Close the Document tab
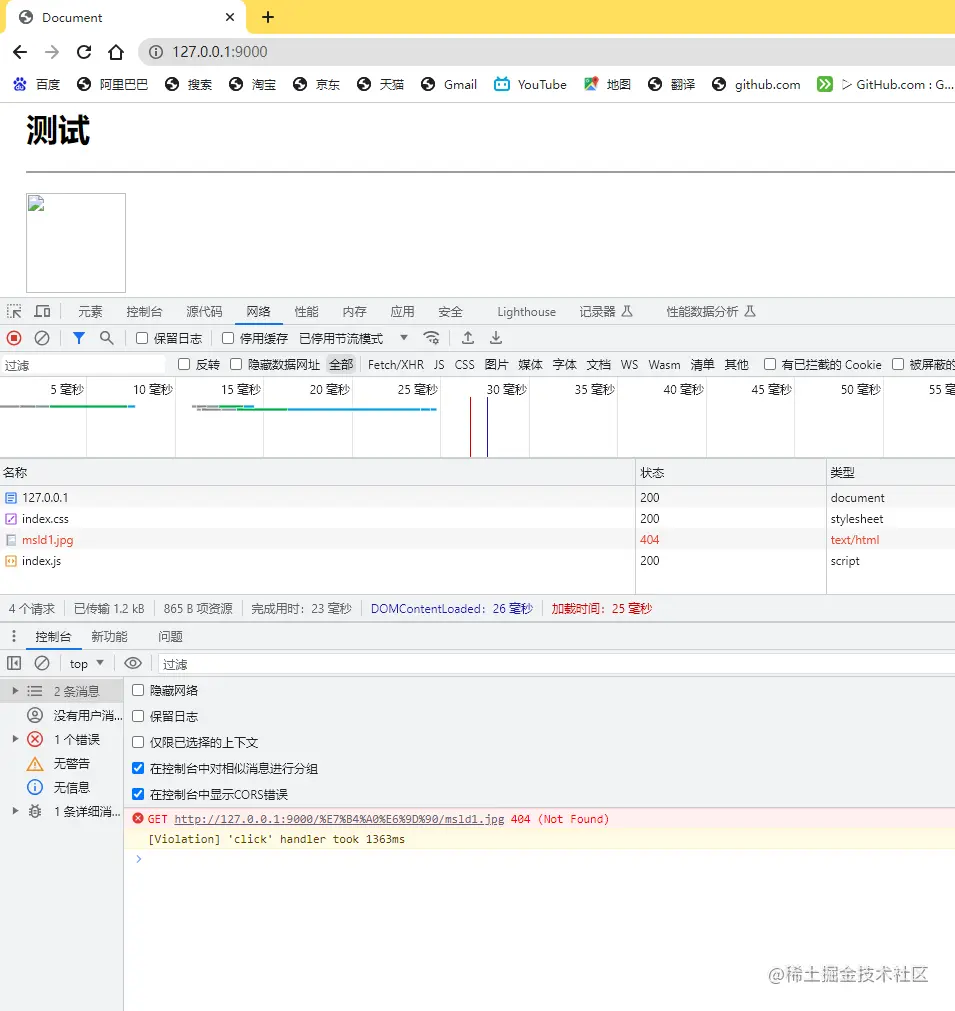The height and width of the screenshot is (1011, 955). [x=230, y=17]
